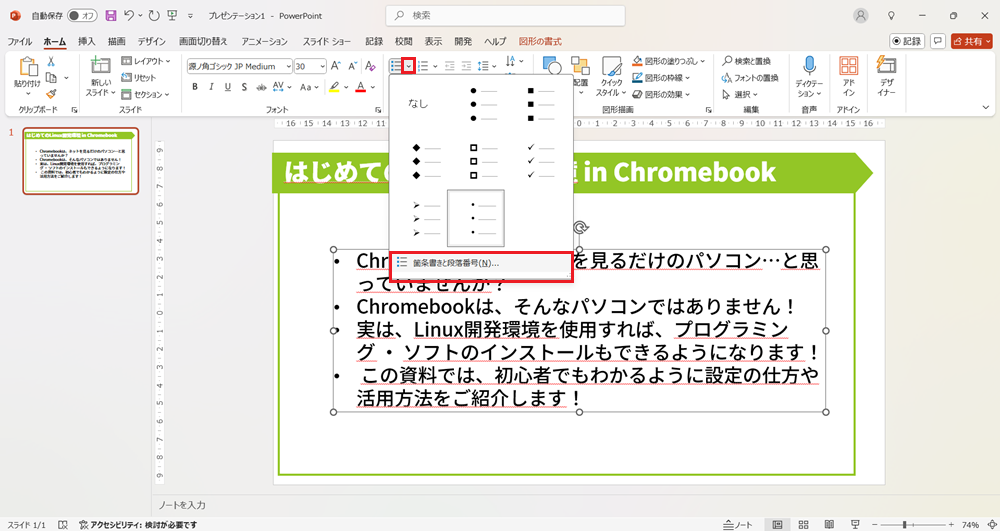
Task: Open 図形の枠線 shape outline menu
Action: (663, 78)
